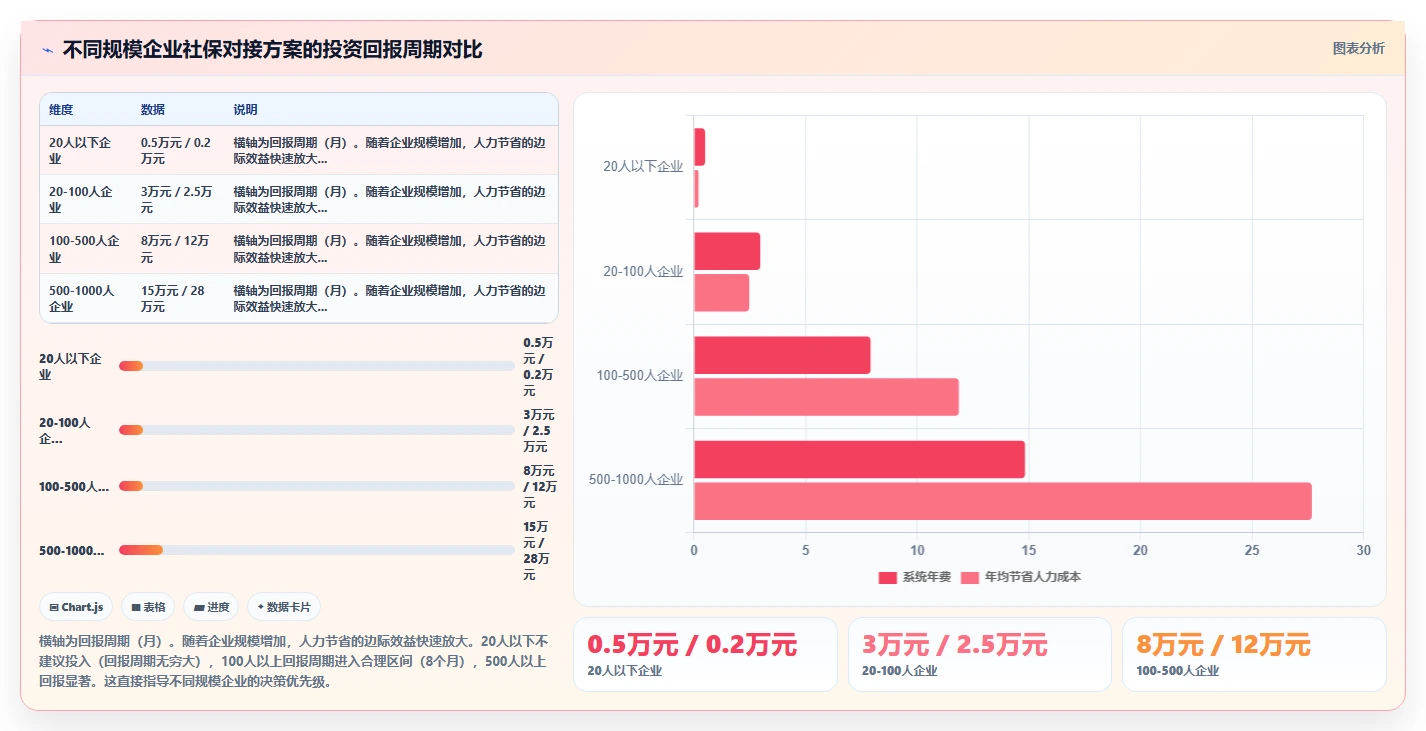Click the 20人以下企业 progress bar

click(x=316, y=366)
